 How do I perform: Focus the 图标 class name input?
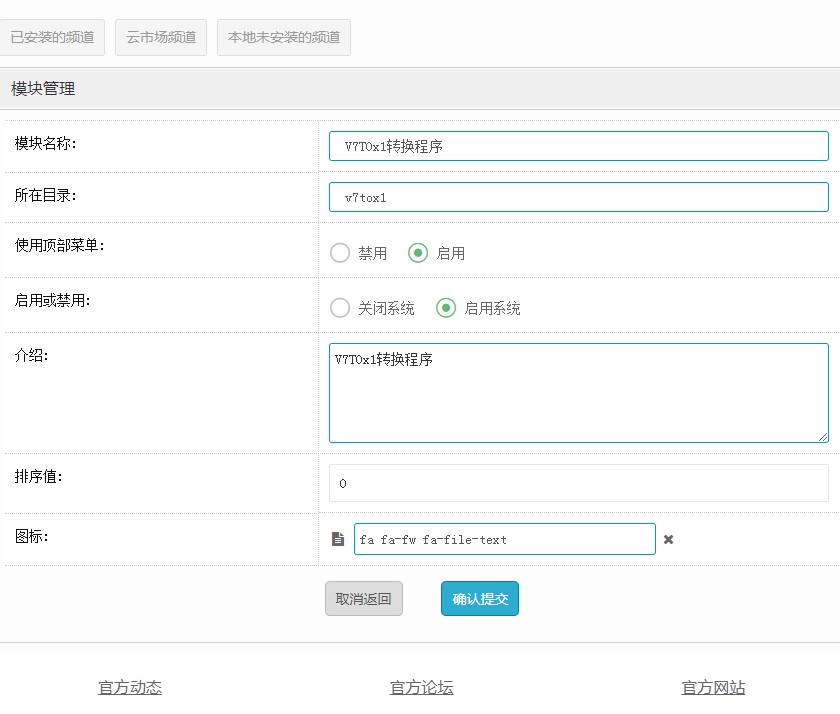coord(504,539)
